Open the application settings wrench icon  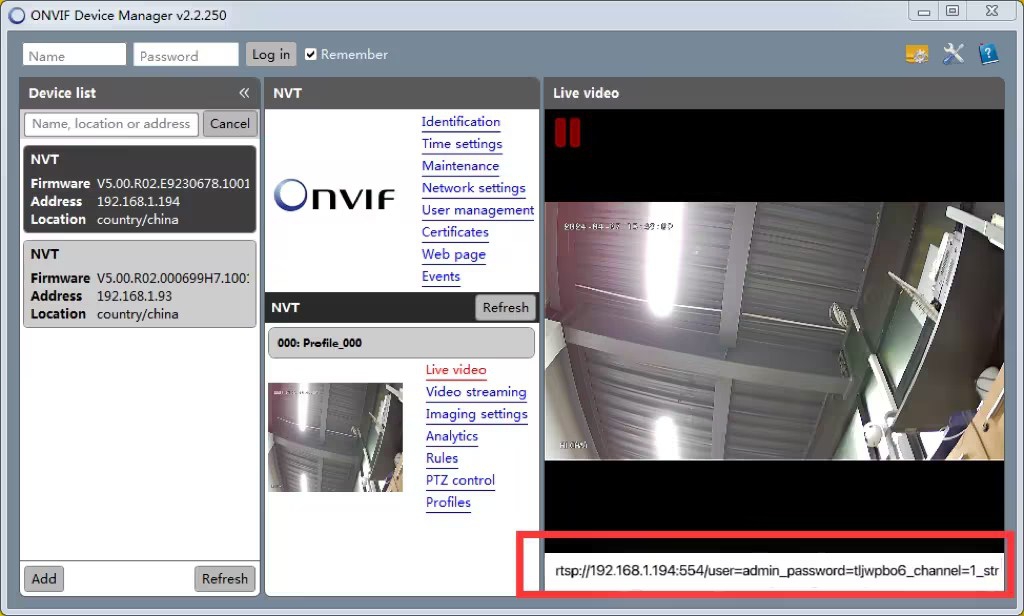point(953,54)
